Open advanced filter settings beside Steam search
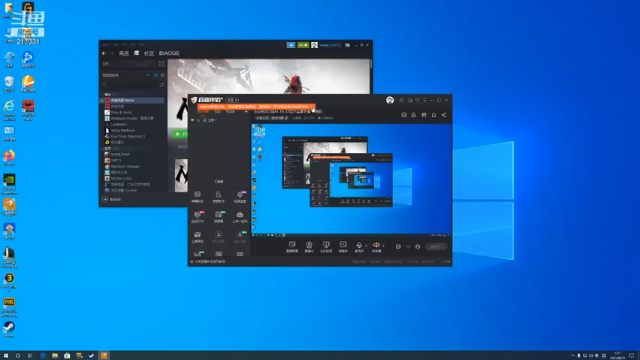Image resolution: width=640 pixels, height=360 pixels. [162, 84]
